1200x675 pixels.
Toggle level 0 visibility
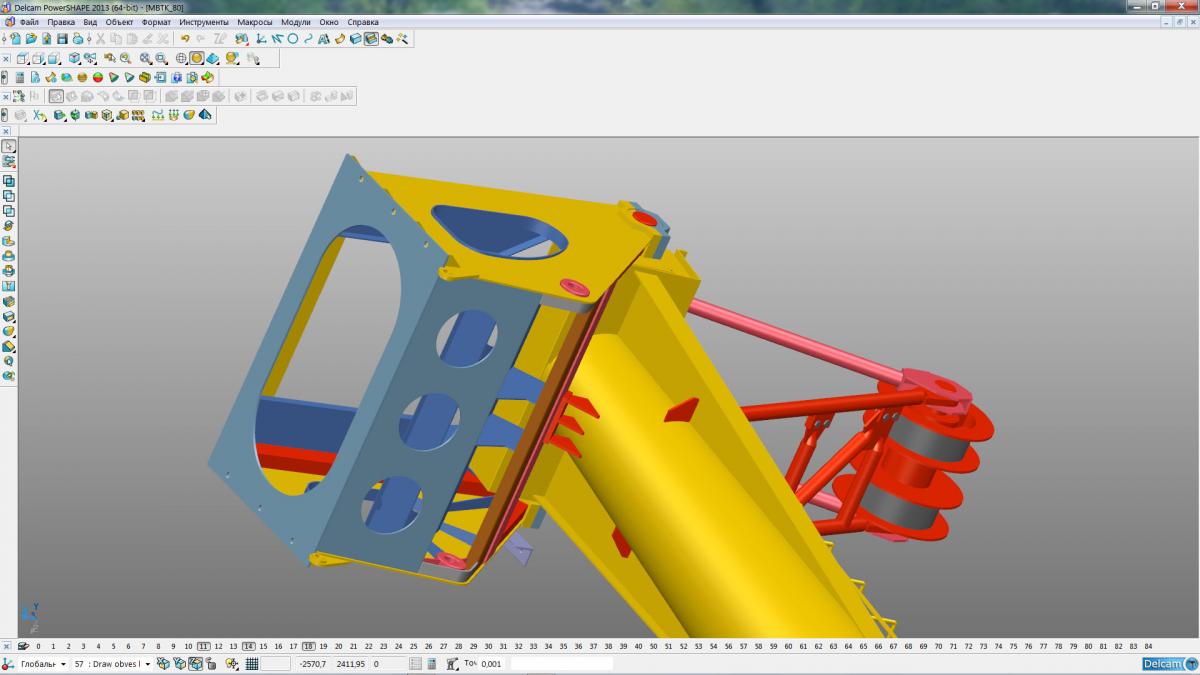click(38, 646)
